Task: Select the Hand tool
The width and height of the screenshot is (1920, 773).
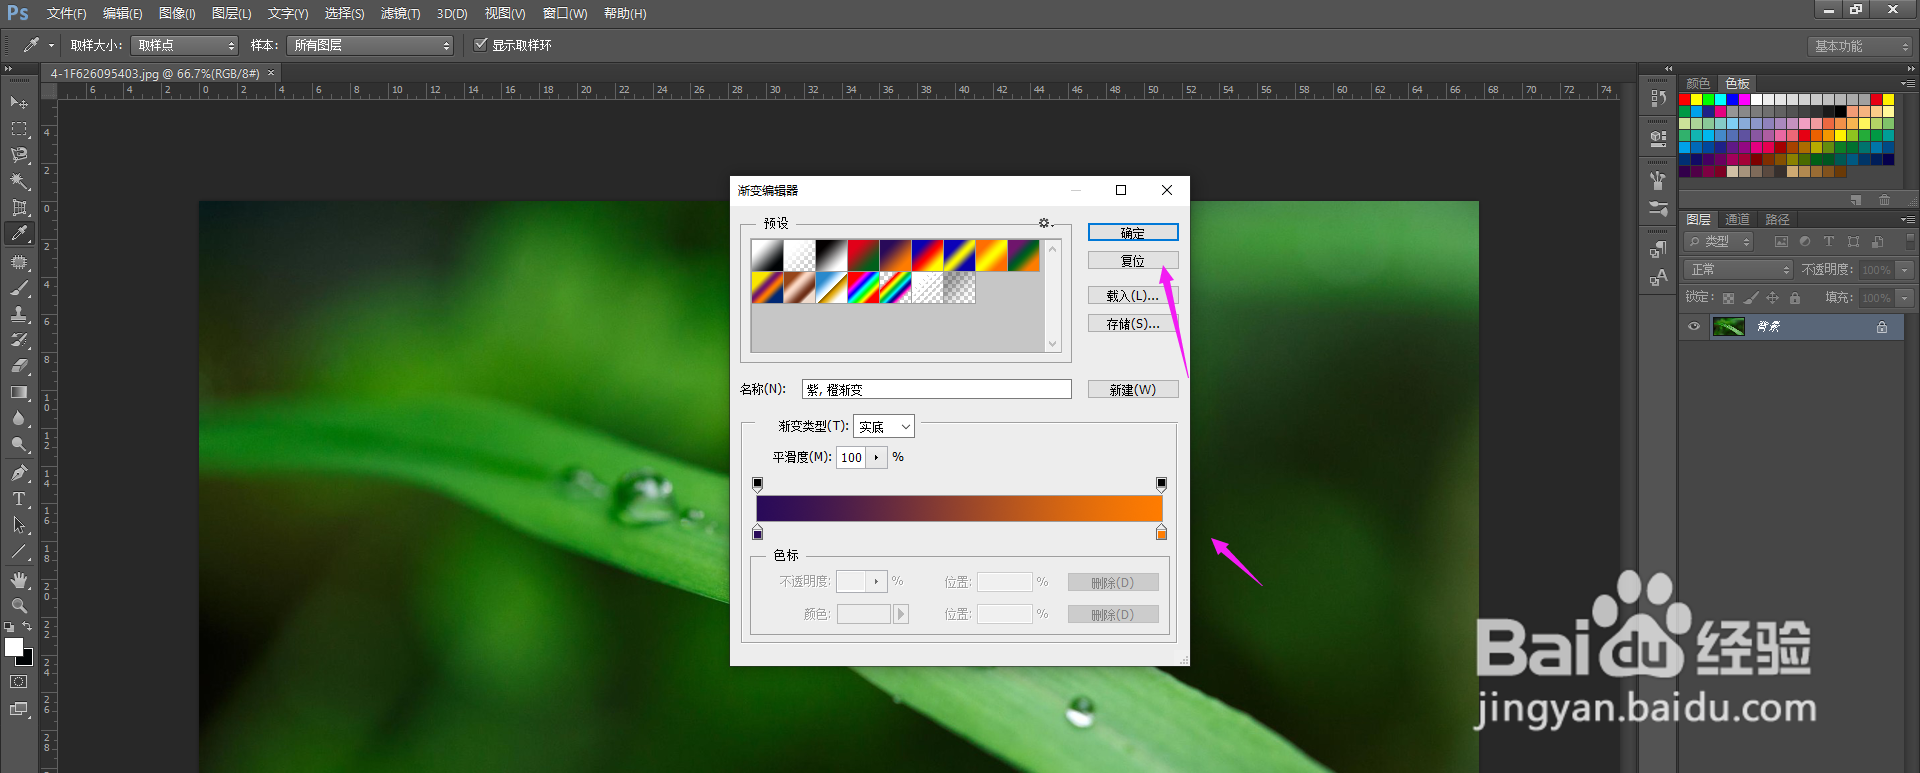Action: (19, 580)
